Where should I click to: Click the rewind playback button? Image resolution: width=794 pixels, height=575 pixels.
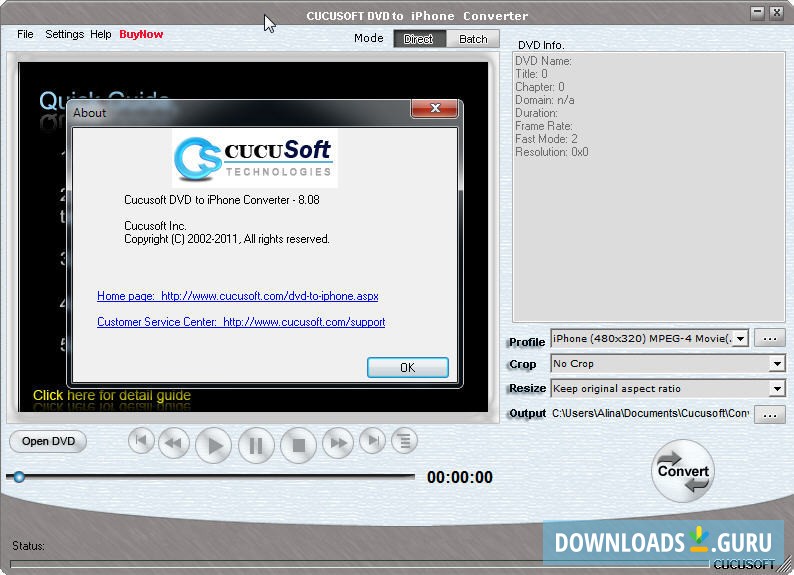[x=174, y=443]
